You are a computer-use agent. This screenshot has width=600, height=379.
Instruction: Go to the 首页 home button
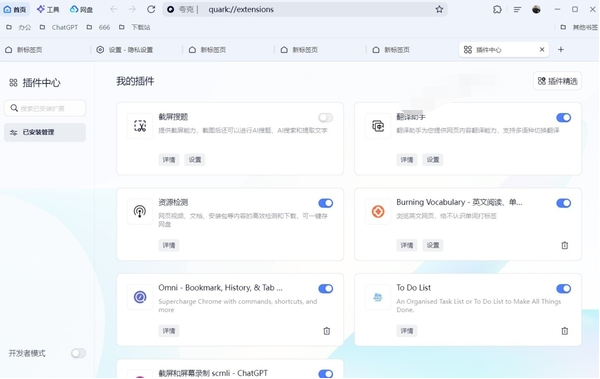pos(15,9)
